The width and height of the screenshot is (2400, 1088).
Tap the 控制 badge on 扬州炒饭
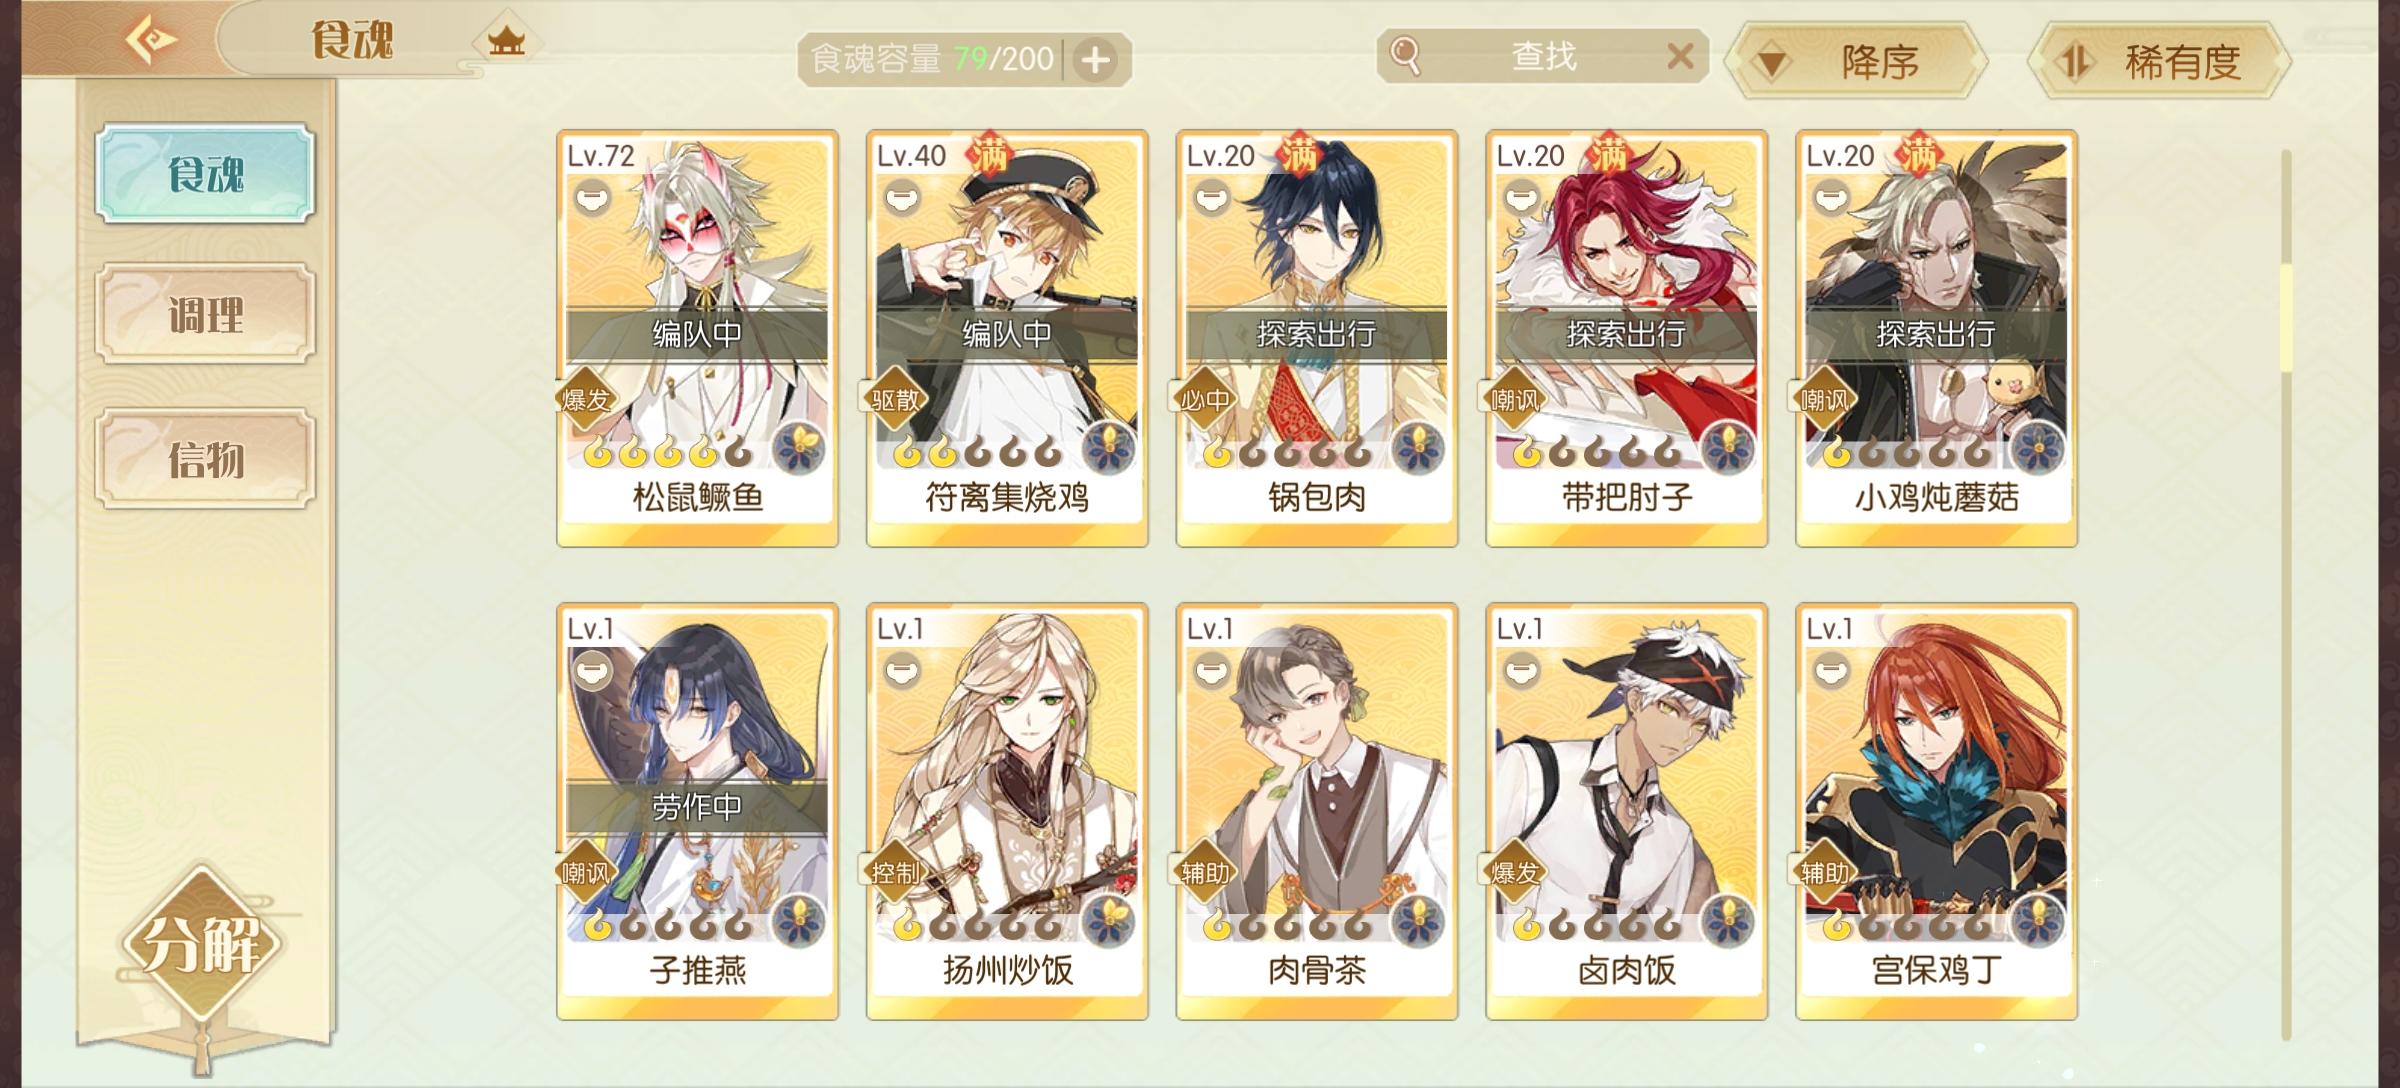[894, 873]
